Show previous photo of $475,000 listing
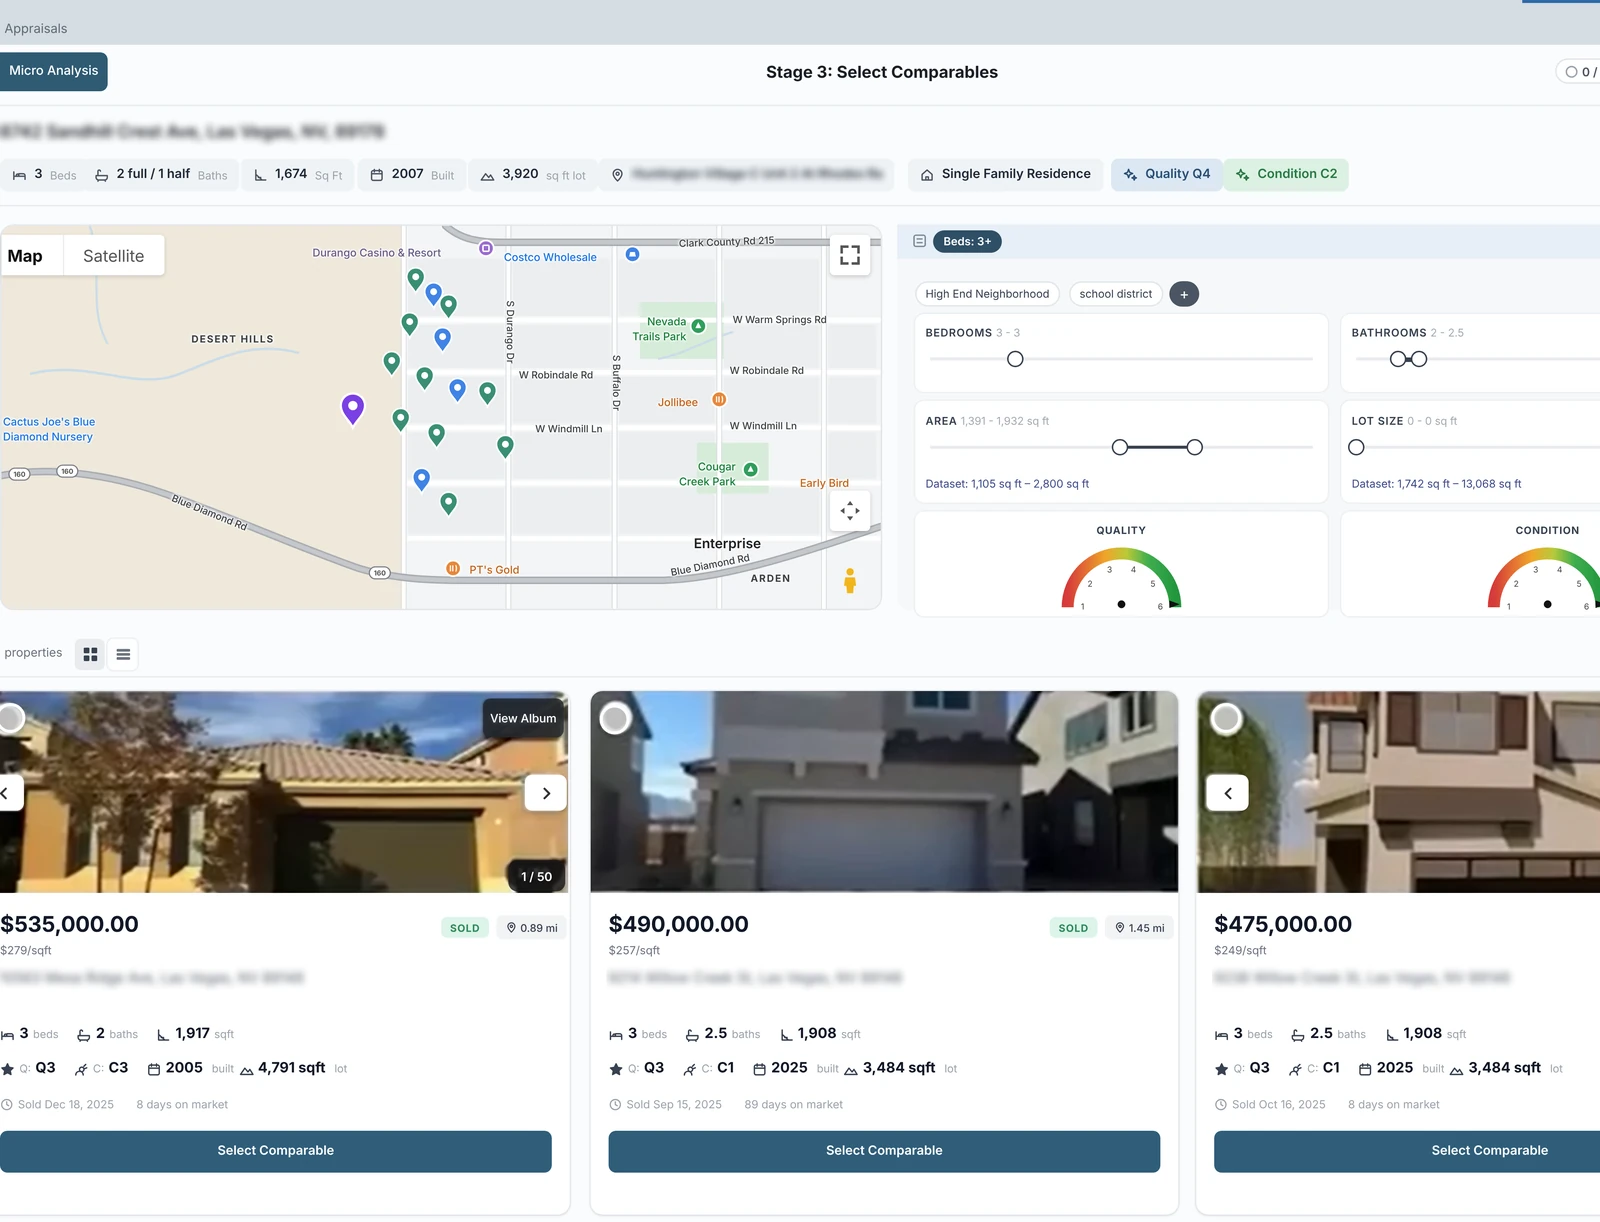This screenshot has height=1222, width=1600. [x=1228, y=793]
